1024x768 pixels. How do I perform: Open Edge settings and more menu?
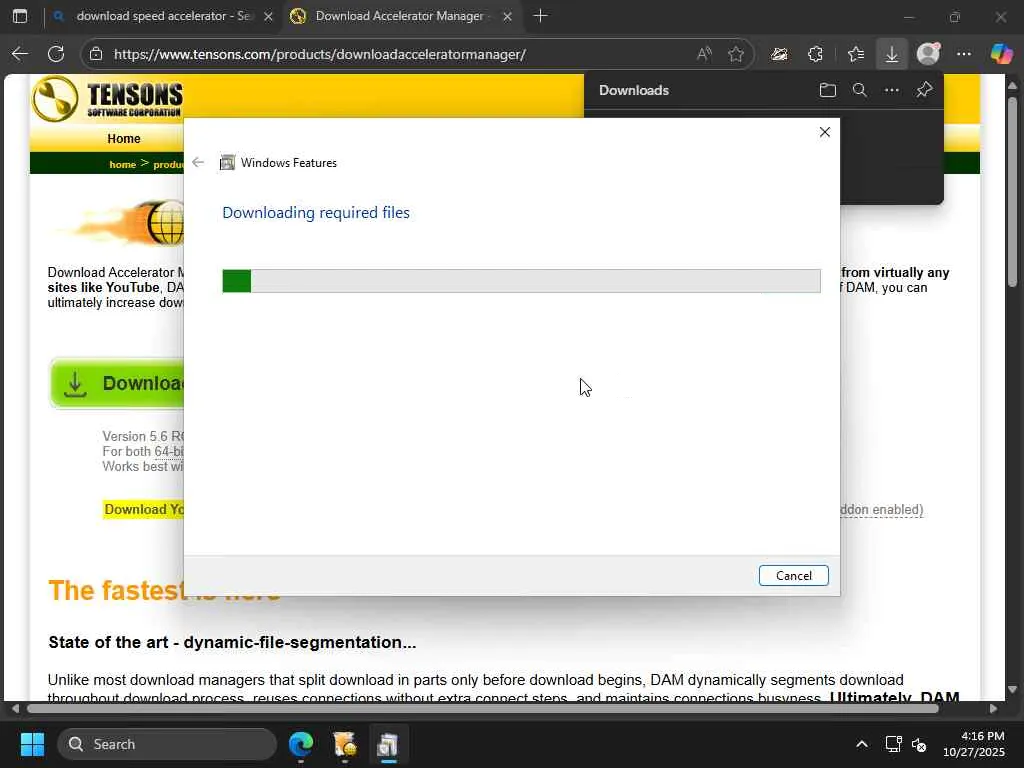pos(964,54)
